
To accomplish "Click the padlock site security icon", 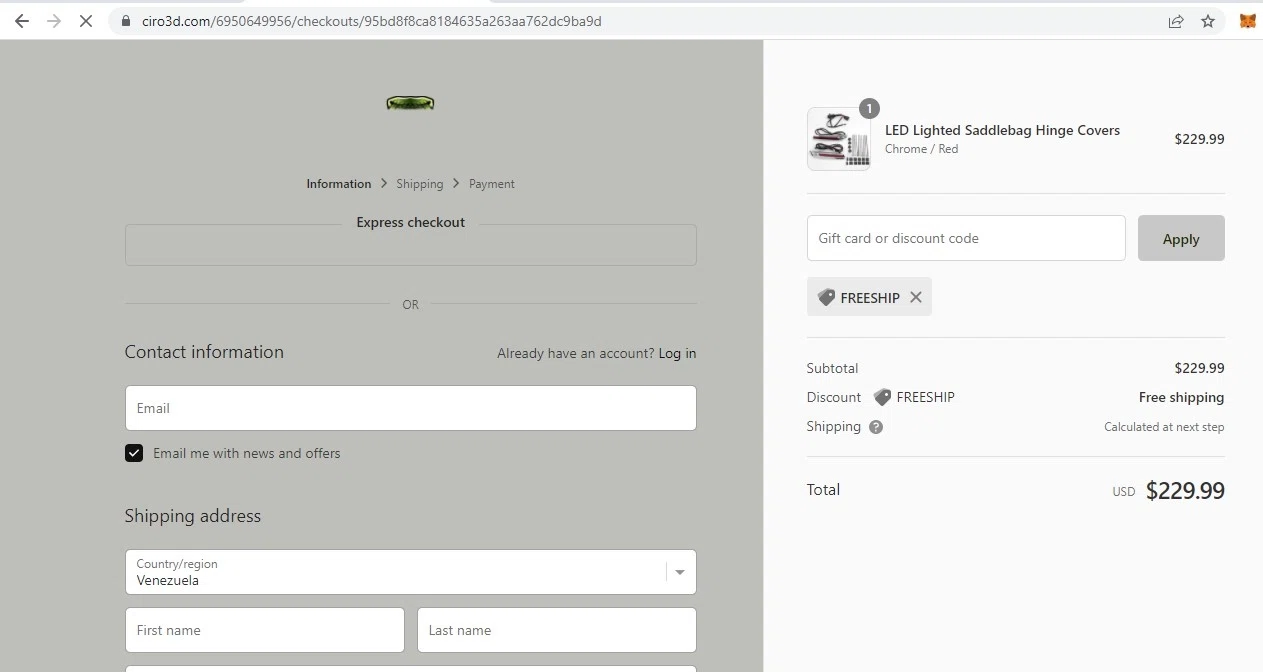I will coord(125,21).
